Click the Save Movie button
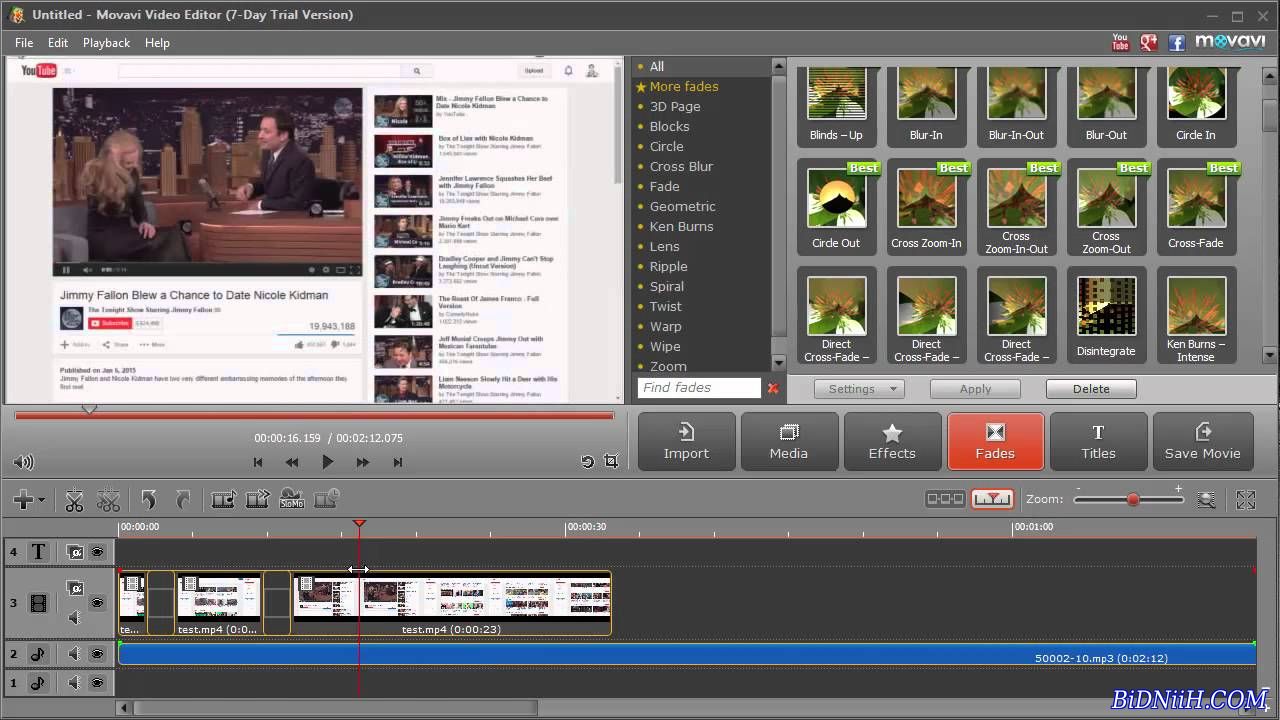Viewport: 1280px width, 720px height. point(1203,441)
